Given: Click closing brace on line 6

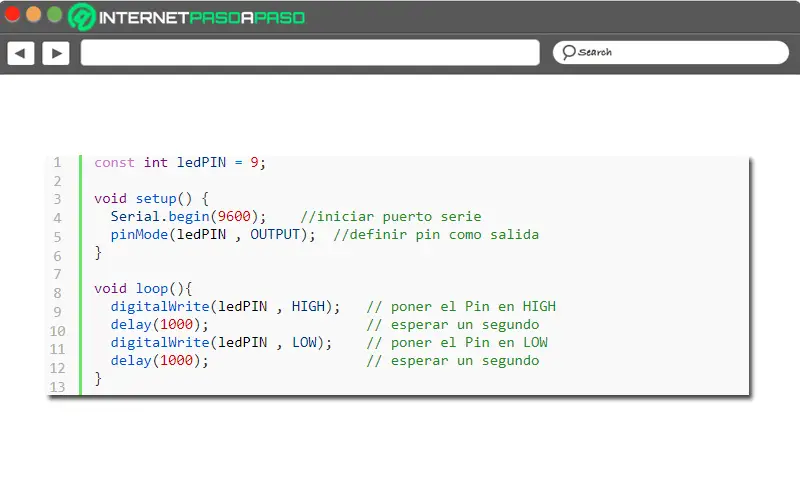Looking at the screenshot, I should coord(98,253).
